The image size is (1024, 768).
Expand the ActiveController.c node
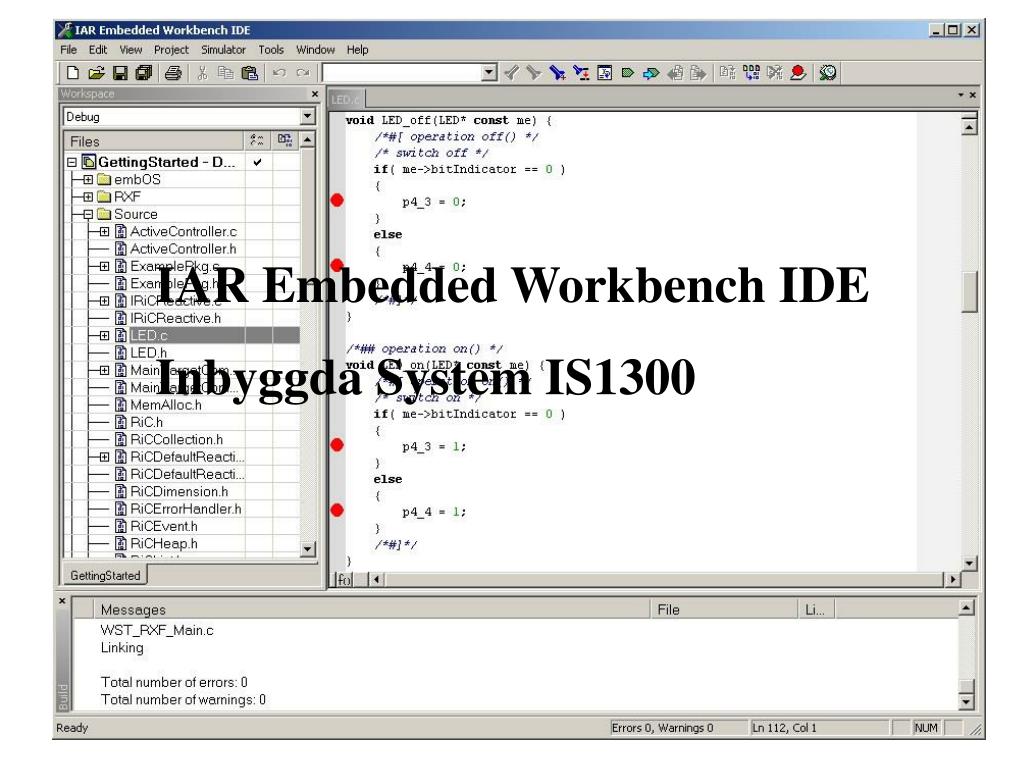104,231
